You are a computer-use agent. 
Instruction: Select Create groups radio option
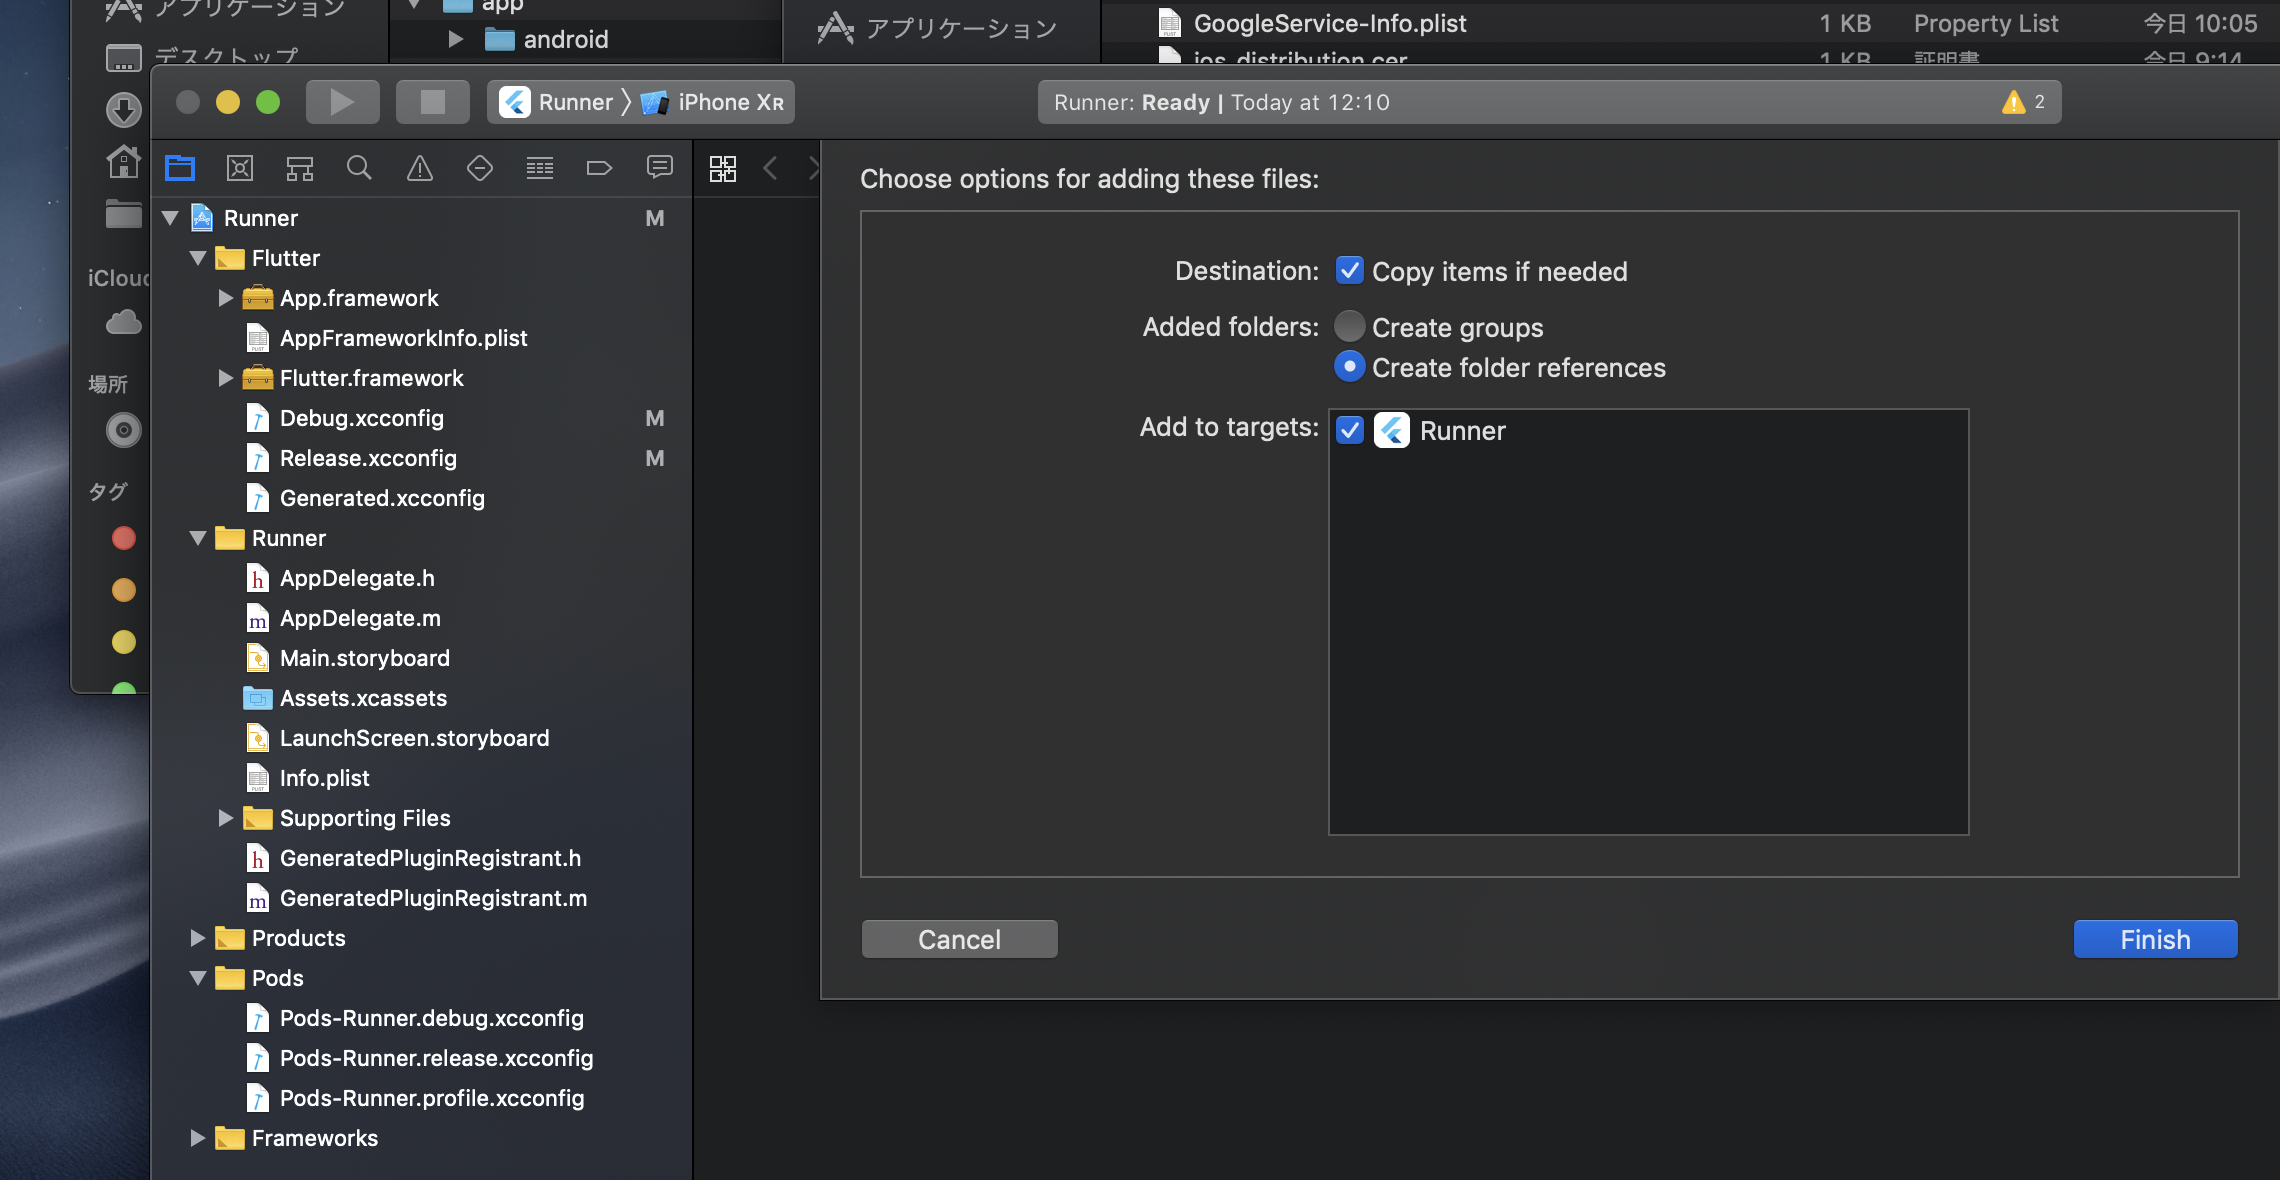[1350, 327]
